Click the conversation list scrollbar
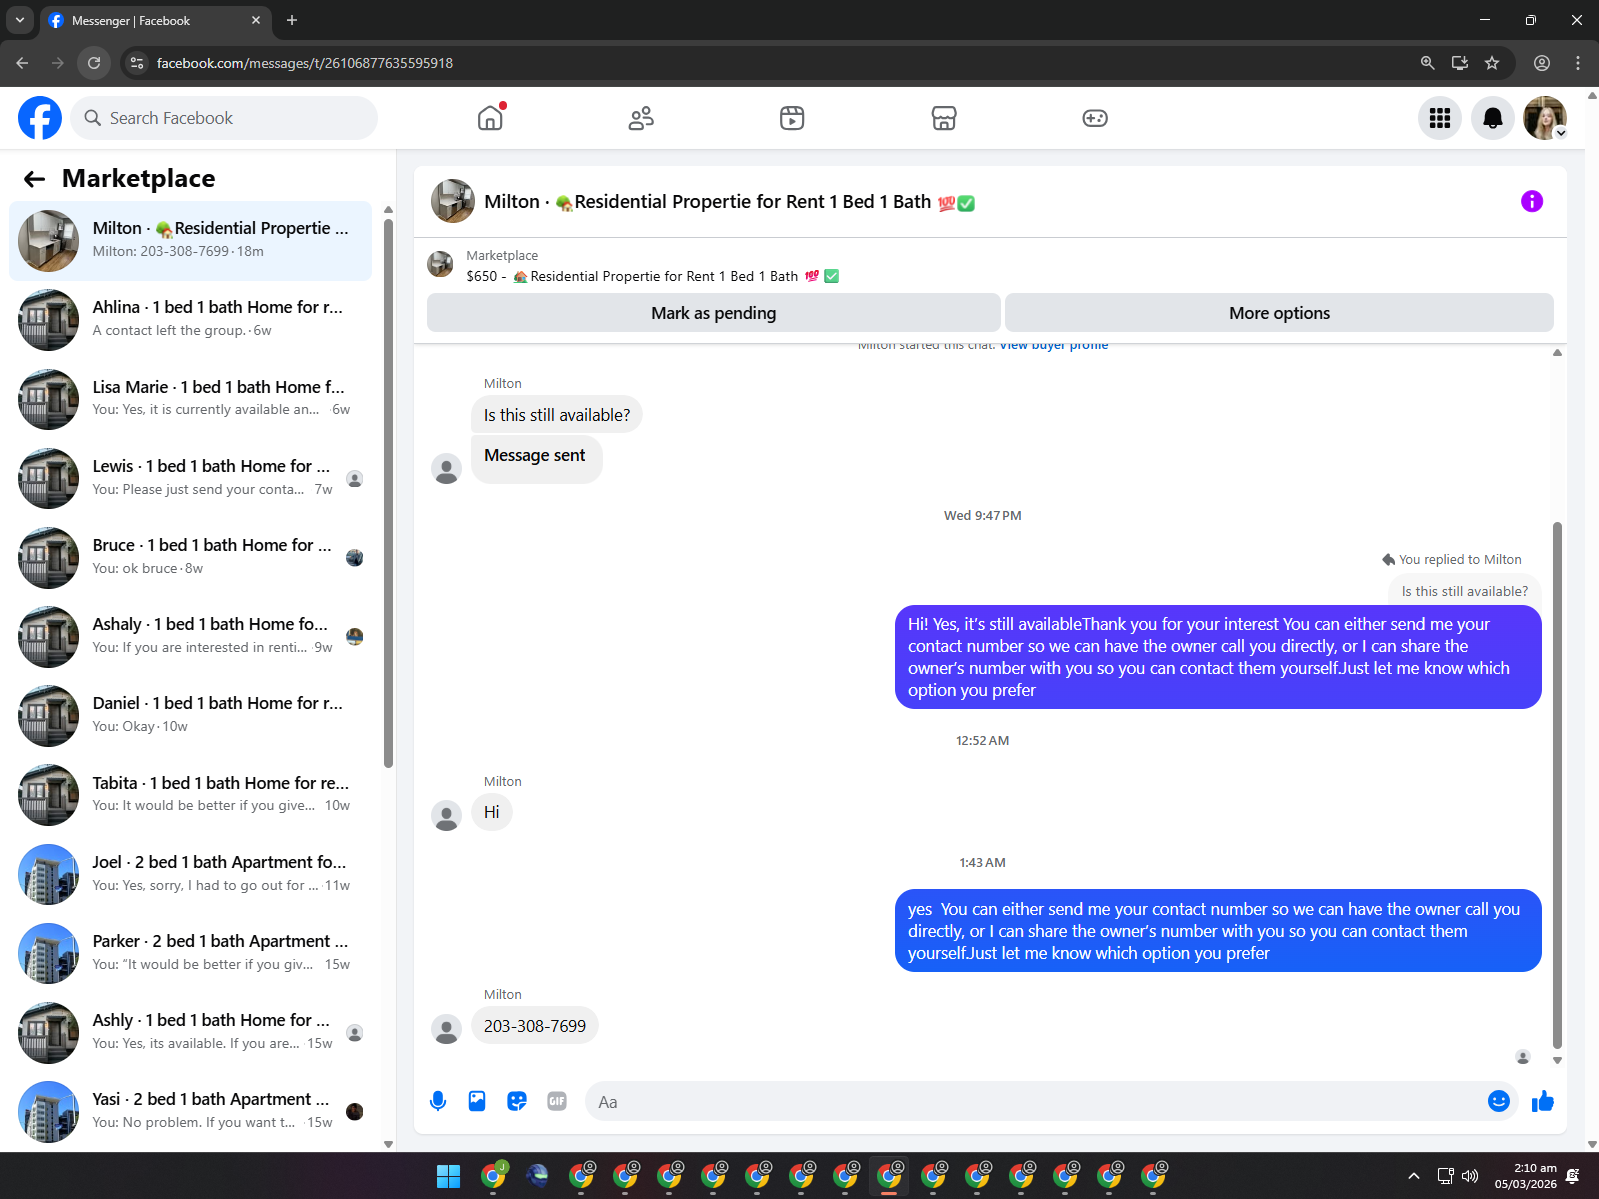Viewport: 1599px width, 1199px height. (388, 494)
